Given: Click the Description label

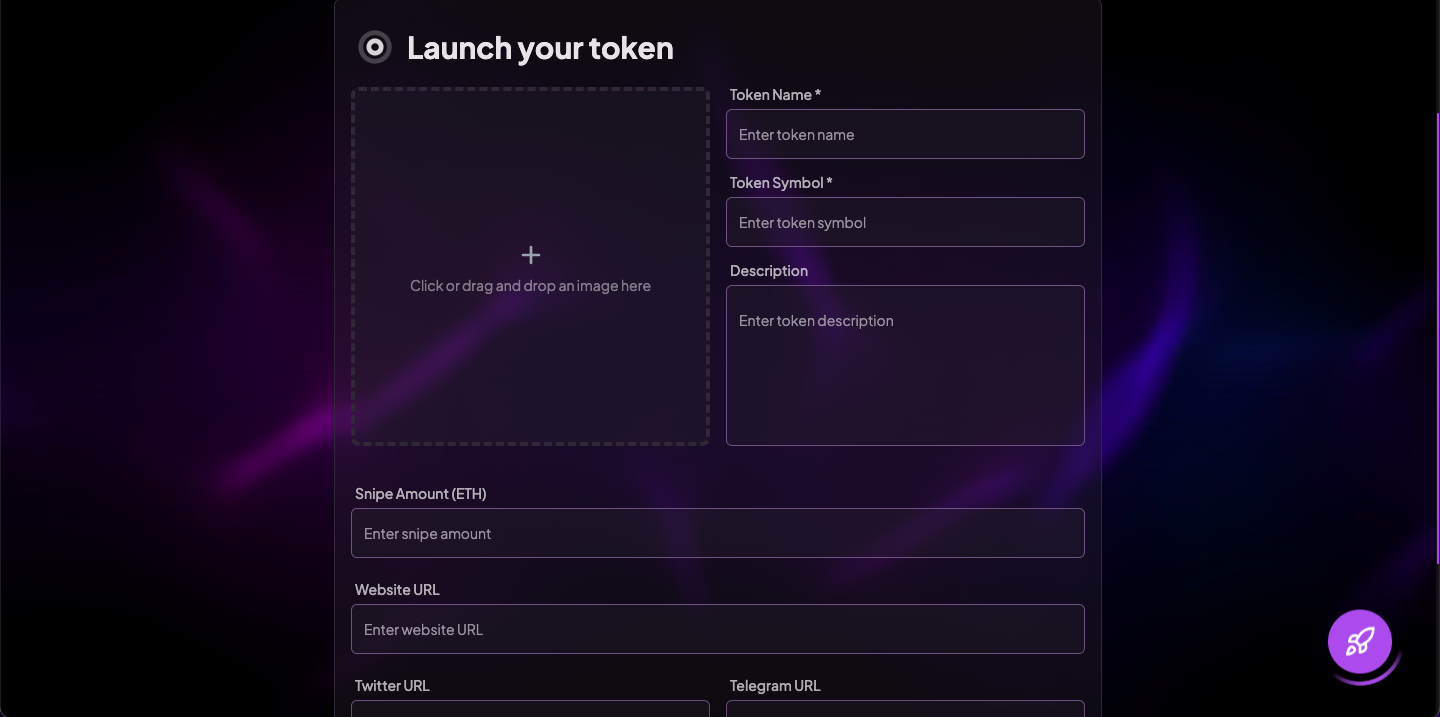Looking at the screenshot, I should (769, 271).
